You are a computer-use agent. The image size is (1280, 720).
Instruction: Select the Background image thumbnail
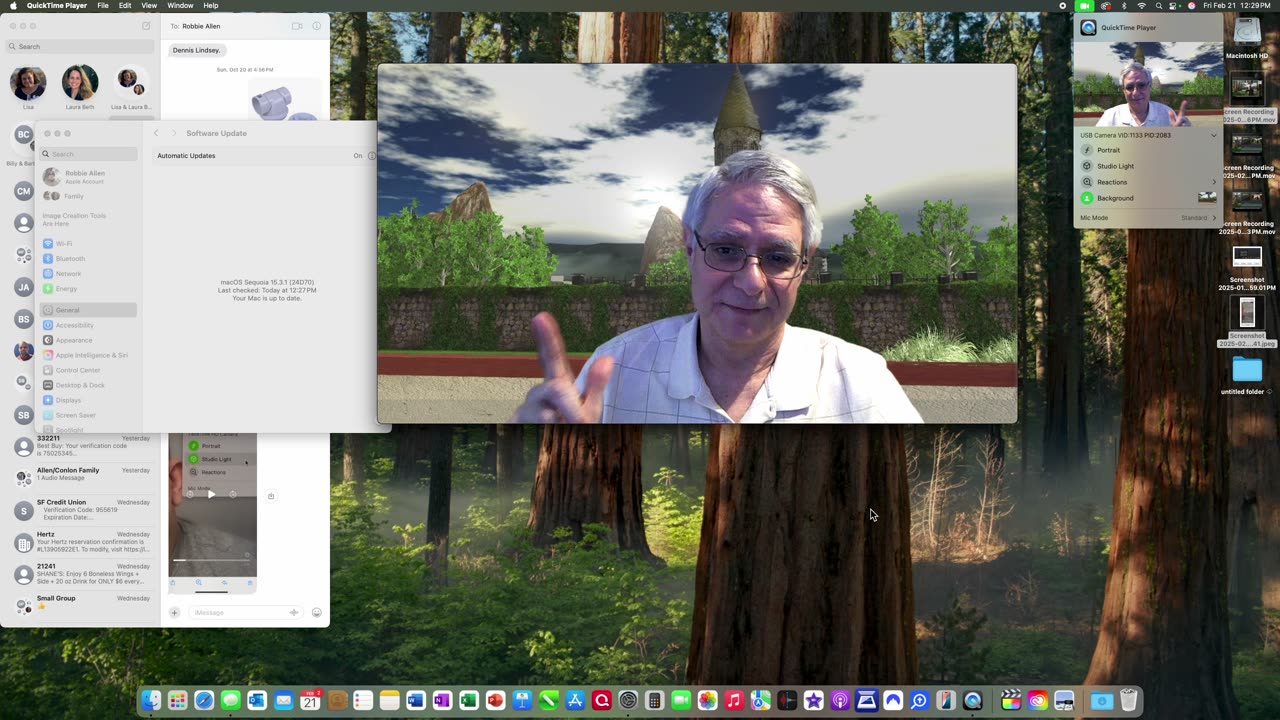tap(1207, 198)
